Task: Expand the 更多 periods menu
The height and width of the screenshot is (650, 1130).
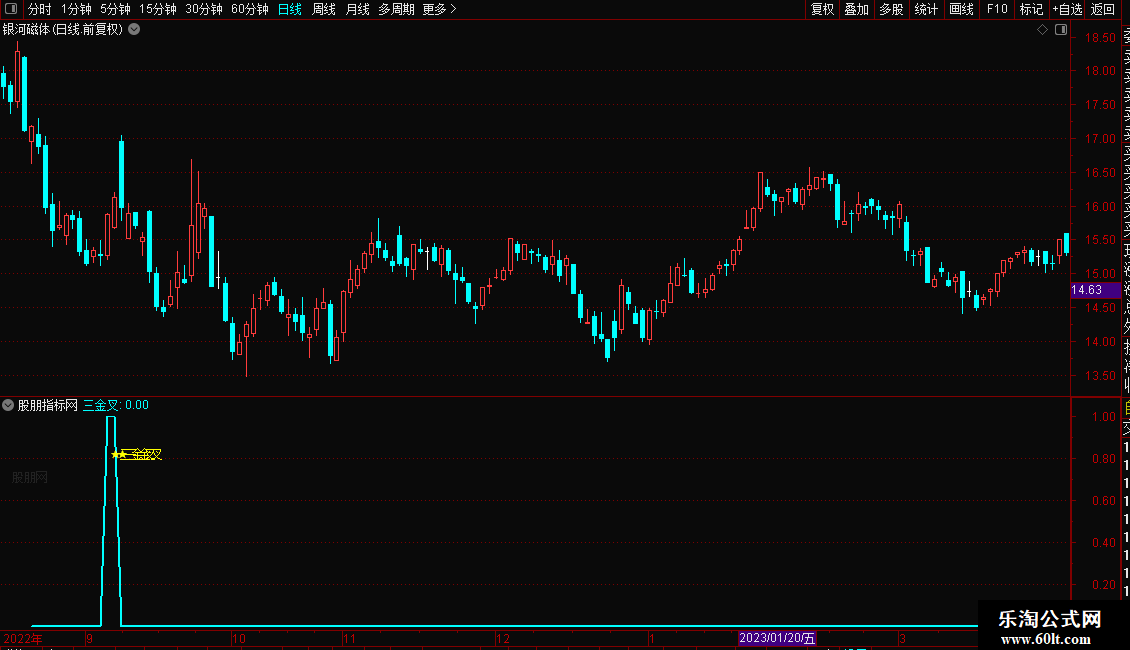Action: click(x=440, y=9)
